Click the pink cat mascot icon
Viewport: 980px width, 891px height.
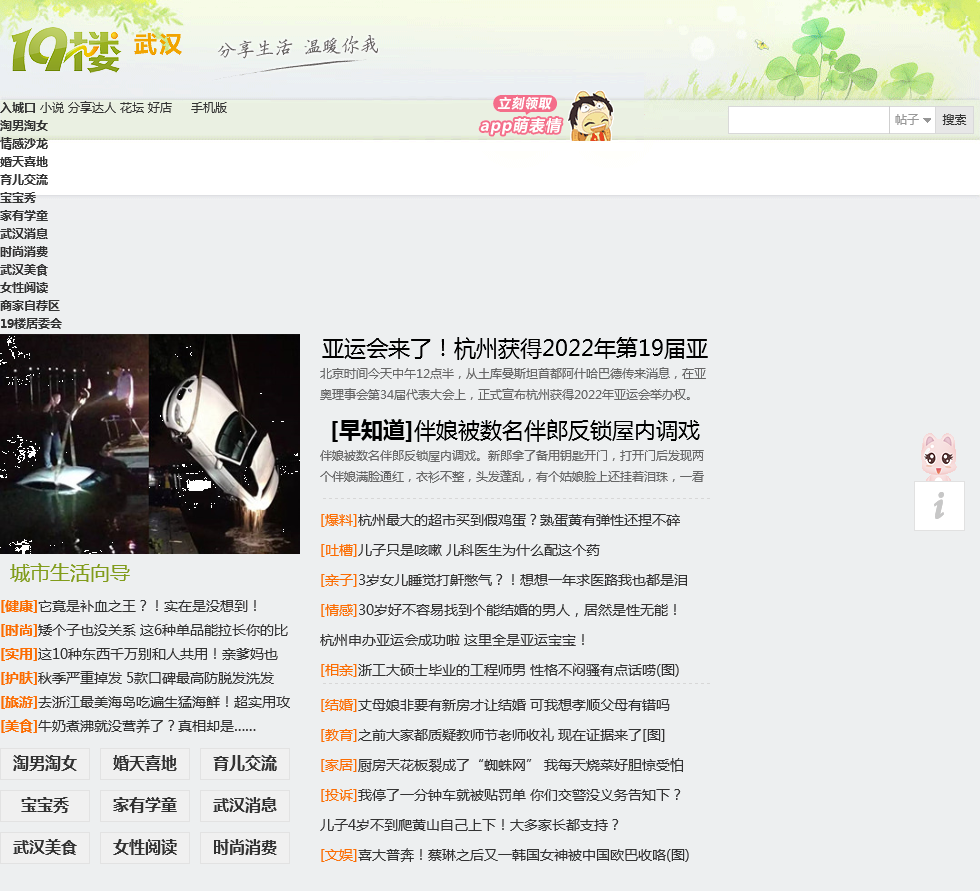click(938, 457)
